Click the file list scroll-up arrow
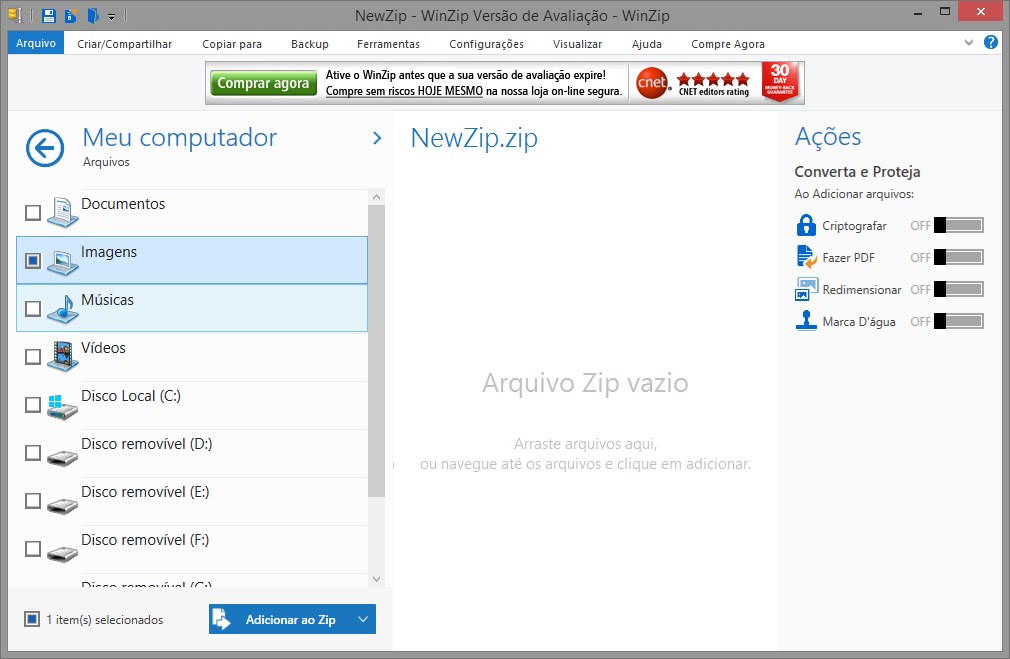Viewport: 1010px width, 659px height. pos(377,196)
